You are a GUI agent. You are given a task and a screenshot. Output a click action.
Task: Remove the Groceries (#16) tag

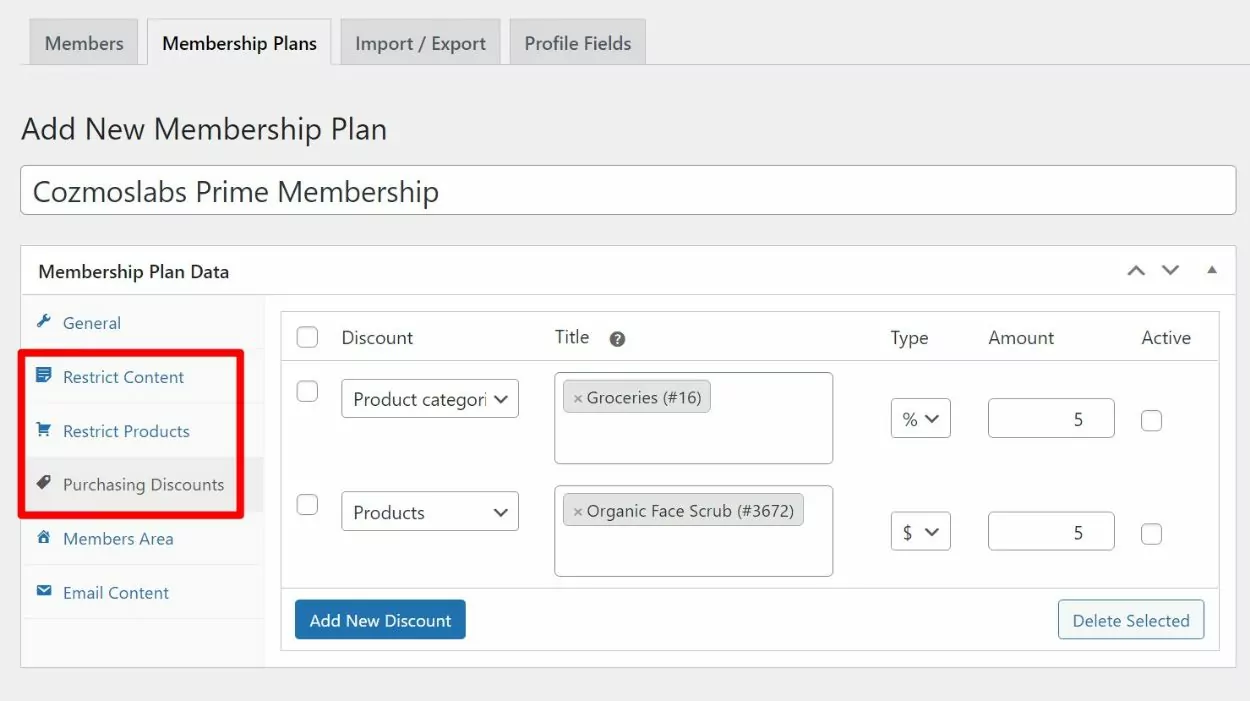(578, 398)
